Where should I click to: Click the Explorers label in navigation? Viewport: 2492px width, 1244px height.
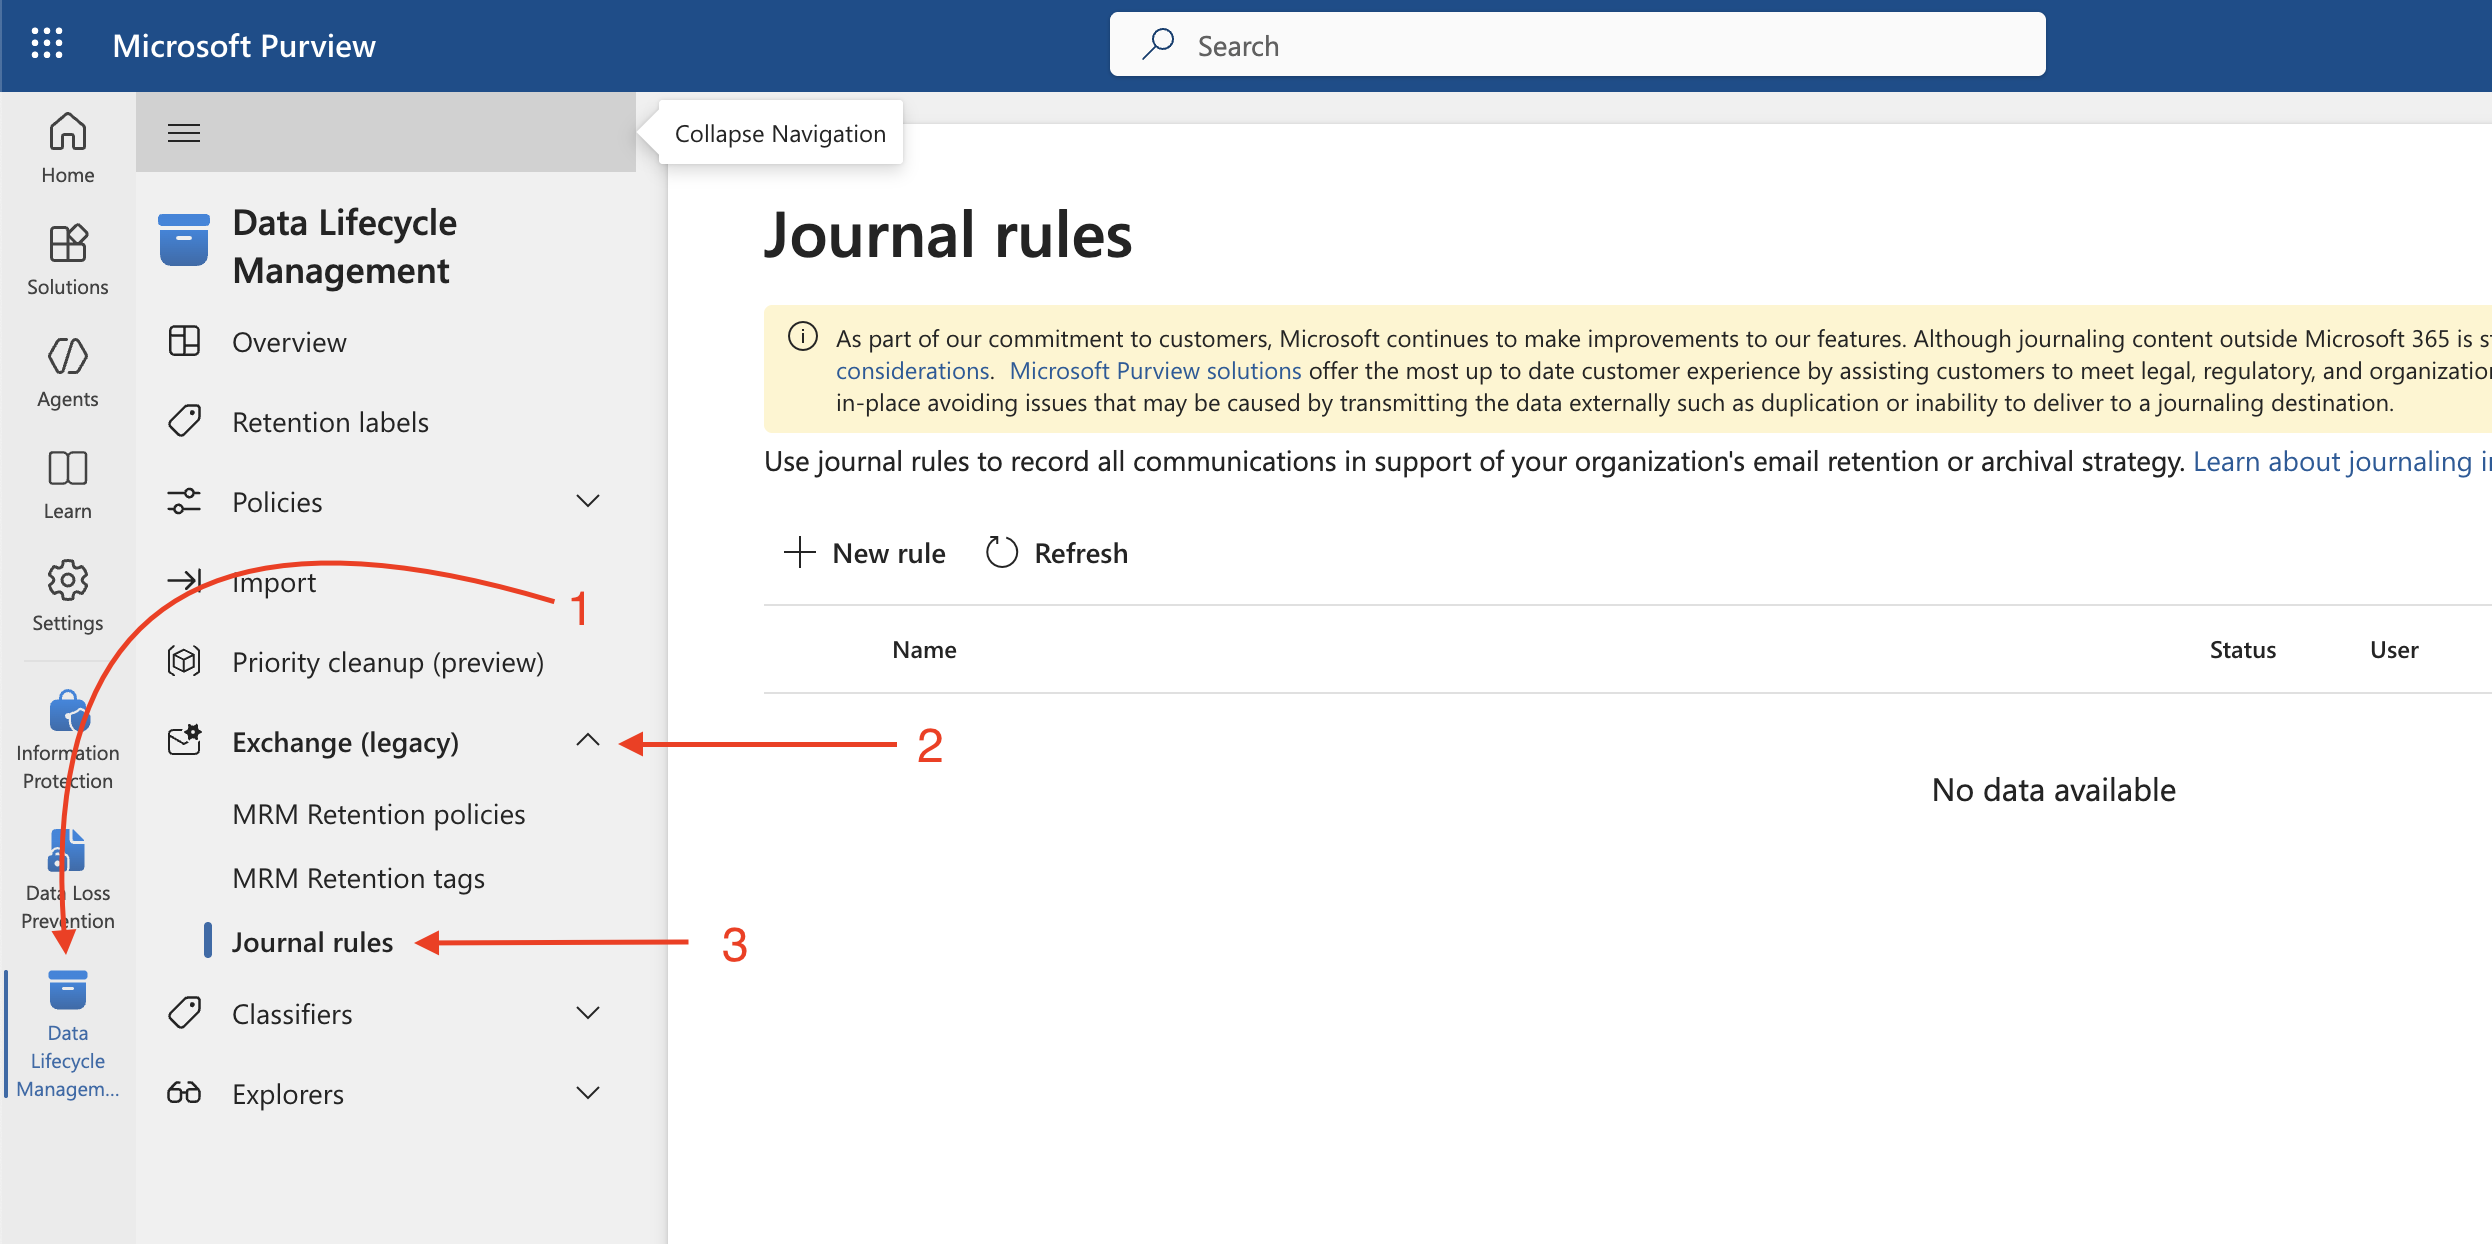(288, 1094)
